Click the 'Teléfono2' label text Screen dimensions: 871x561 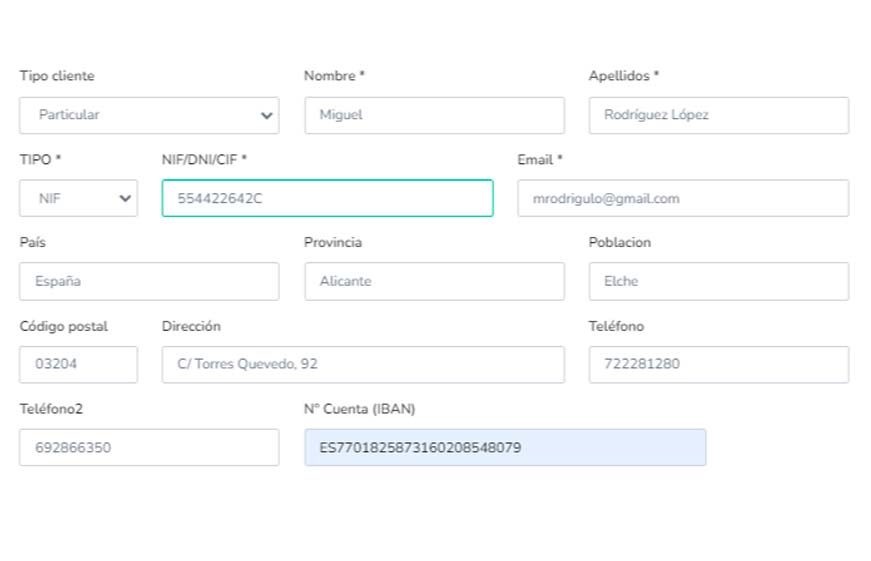(x=51, y=409)
